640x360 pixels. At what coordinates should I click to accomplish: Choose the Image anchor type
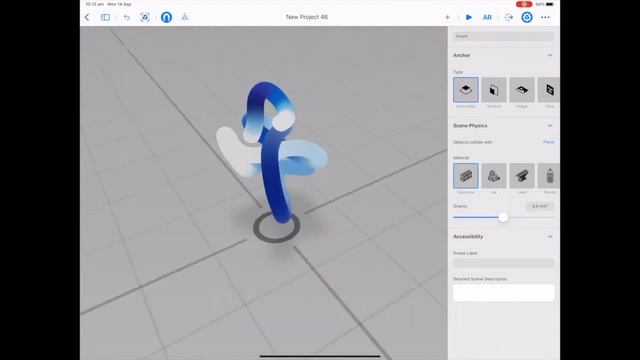coord(522,90)
